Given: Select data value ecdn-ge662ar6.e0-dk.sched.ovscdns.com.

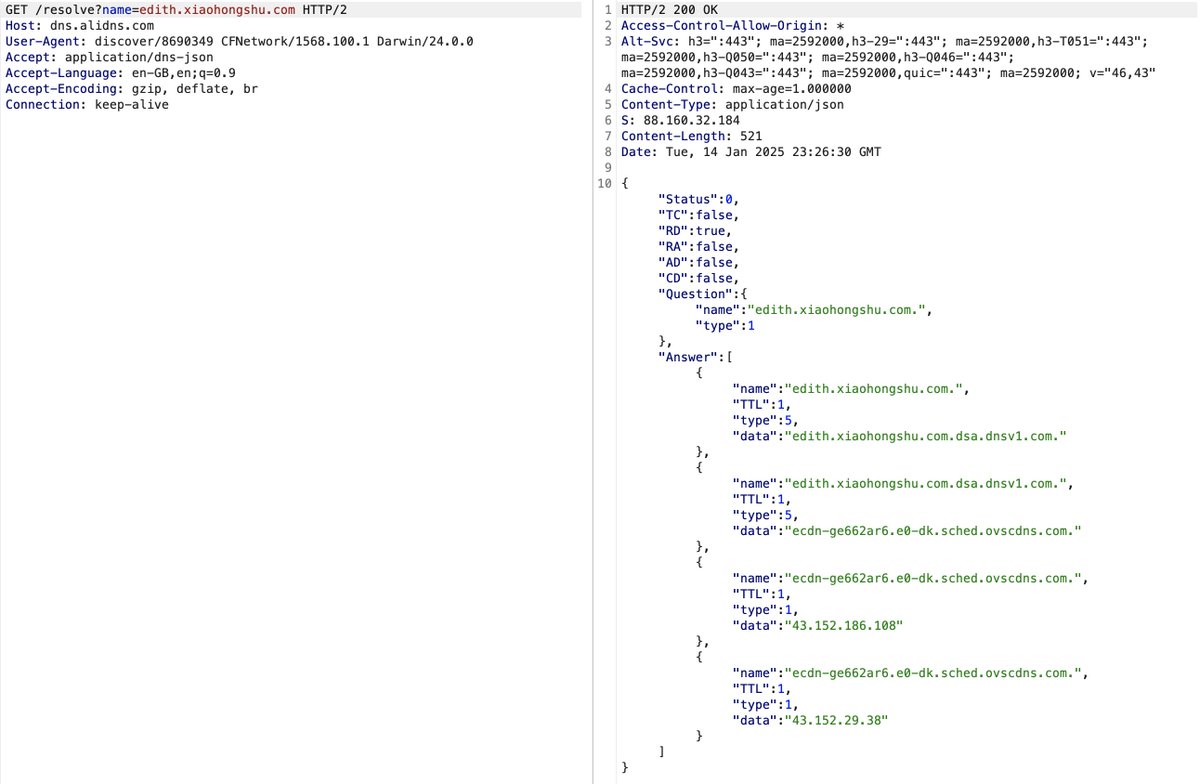Looking at the screenshot, I should pyautogui.click(x=935, y=531).
